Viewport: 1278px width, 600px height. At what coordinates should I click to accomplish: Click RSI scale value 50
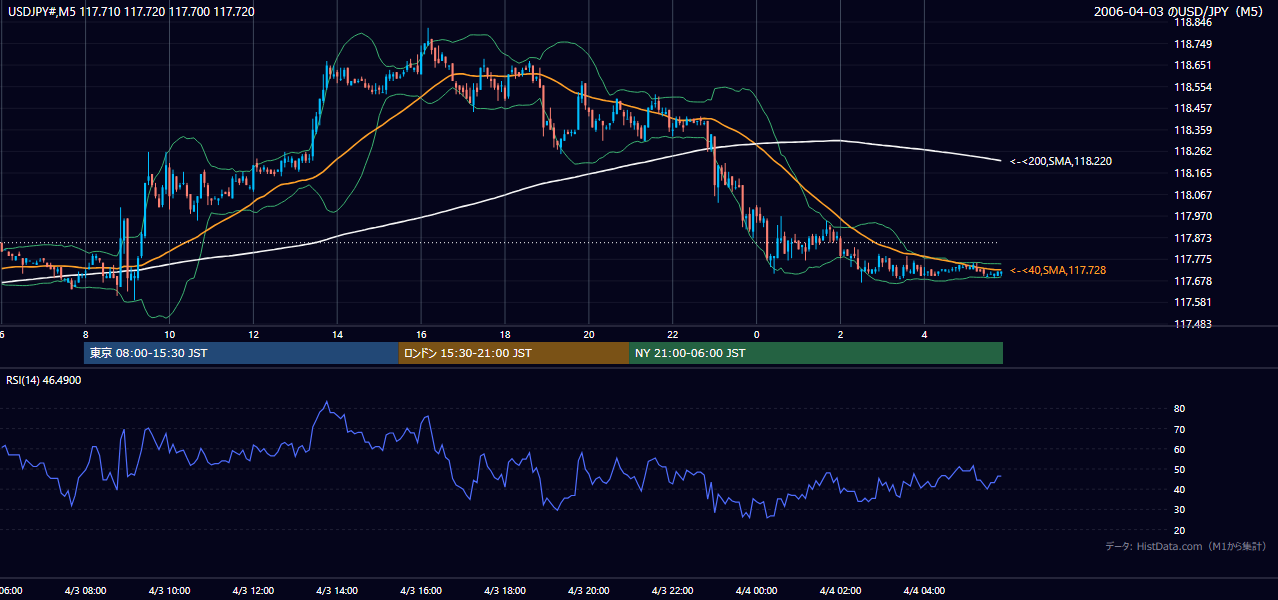pos(1180,469)
